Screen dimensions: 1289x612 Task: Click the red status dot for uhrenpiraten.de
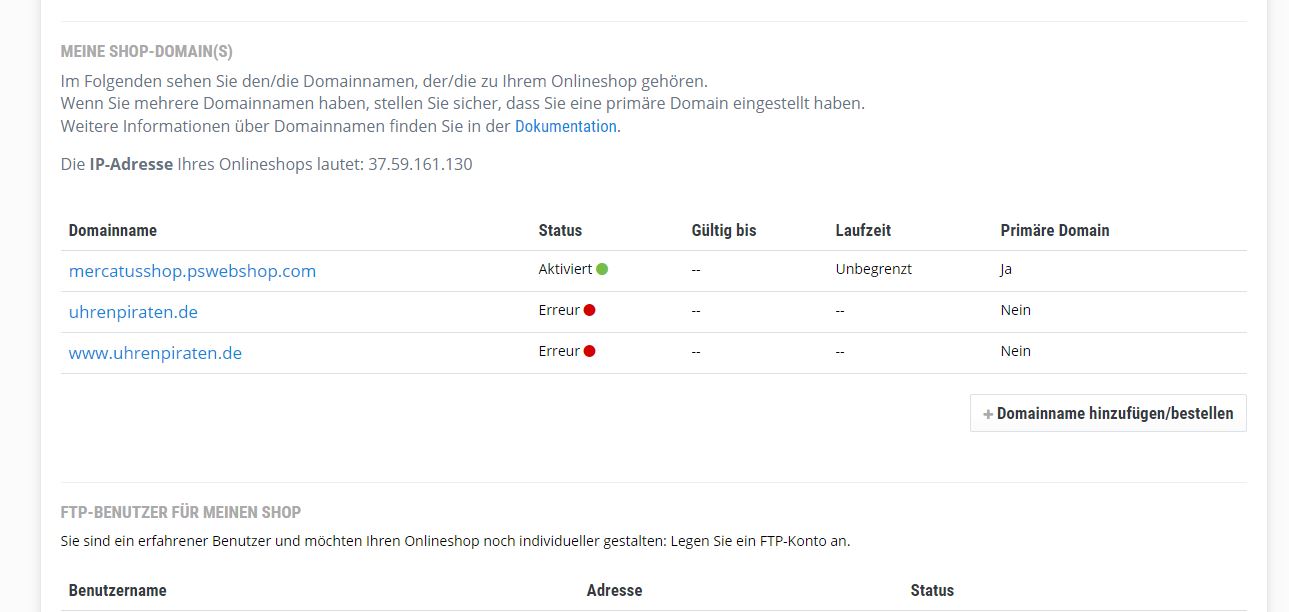(x=589, y=310)
